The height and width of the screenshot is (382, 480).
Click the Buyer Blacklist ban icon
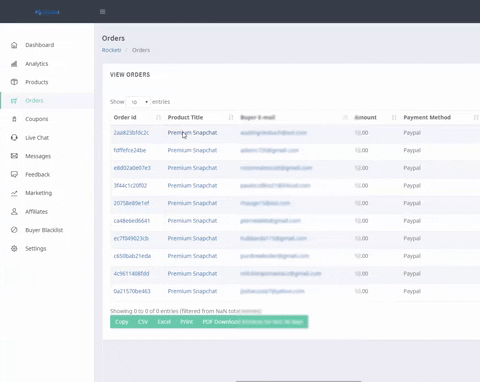14,230
